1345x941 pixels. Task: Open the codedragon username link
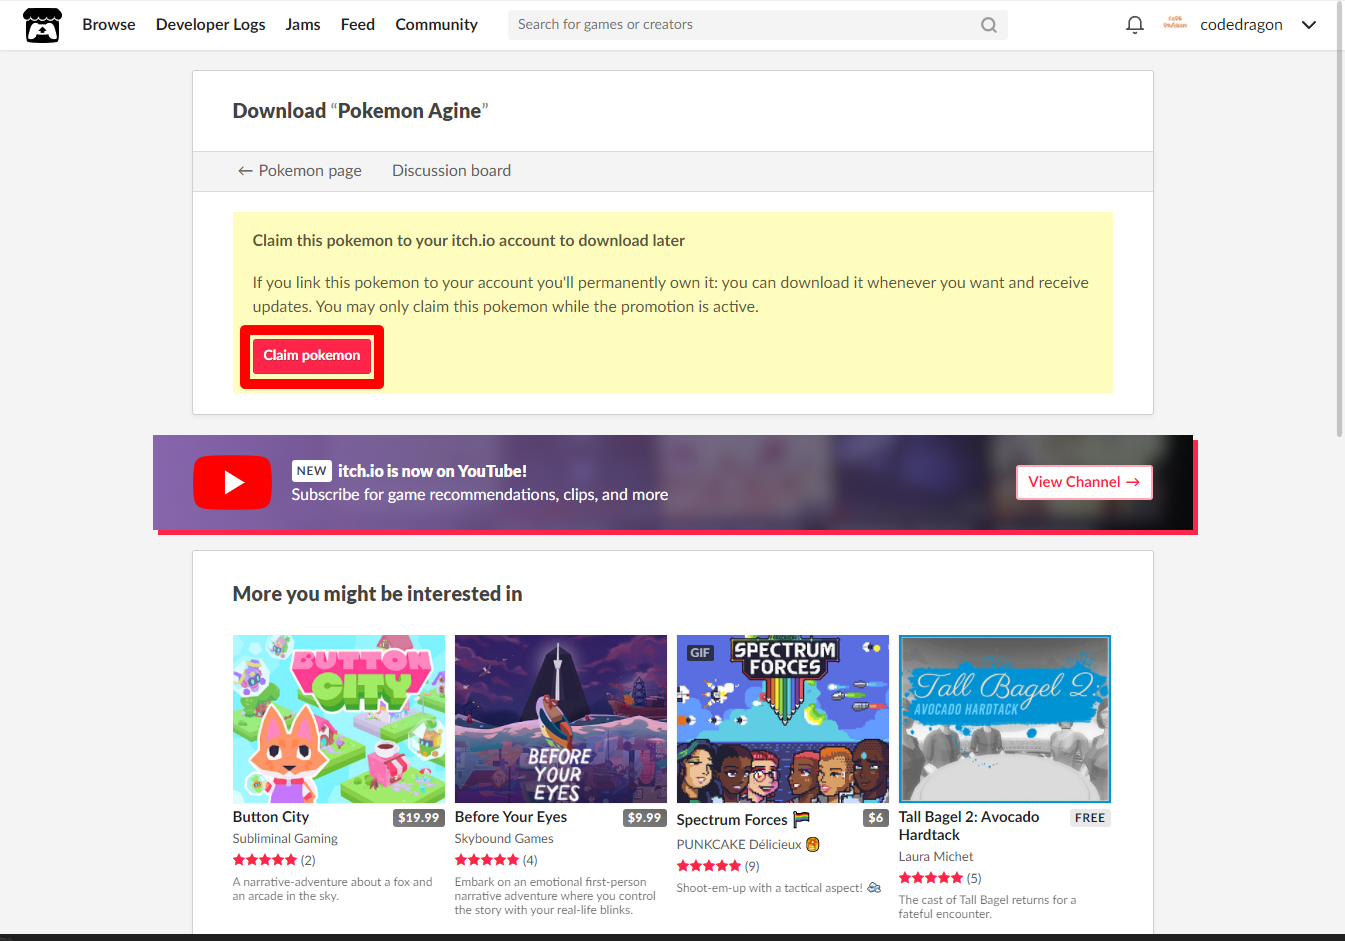1241,25
